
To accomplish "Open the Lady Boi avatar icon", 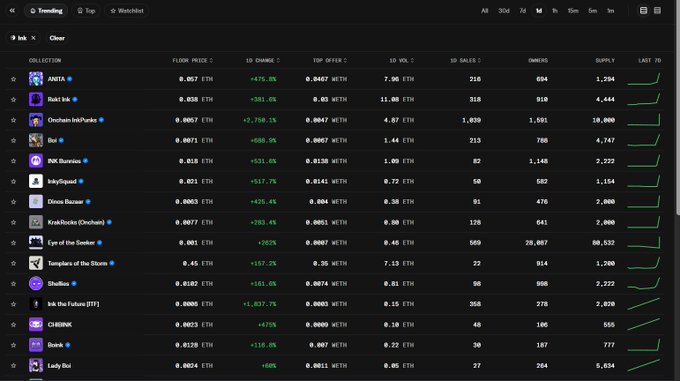I will (36, 365).
